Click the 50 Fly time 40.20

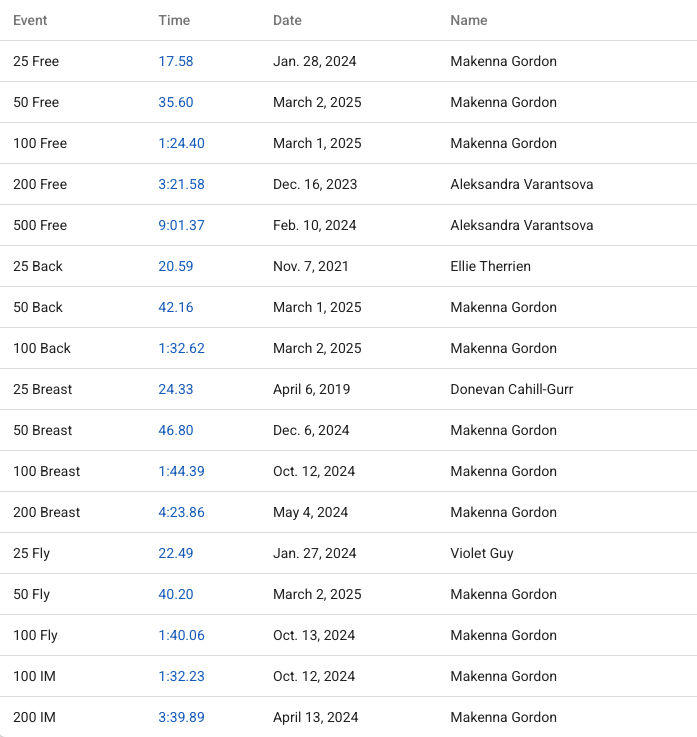coord(176,594)
